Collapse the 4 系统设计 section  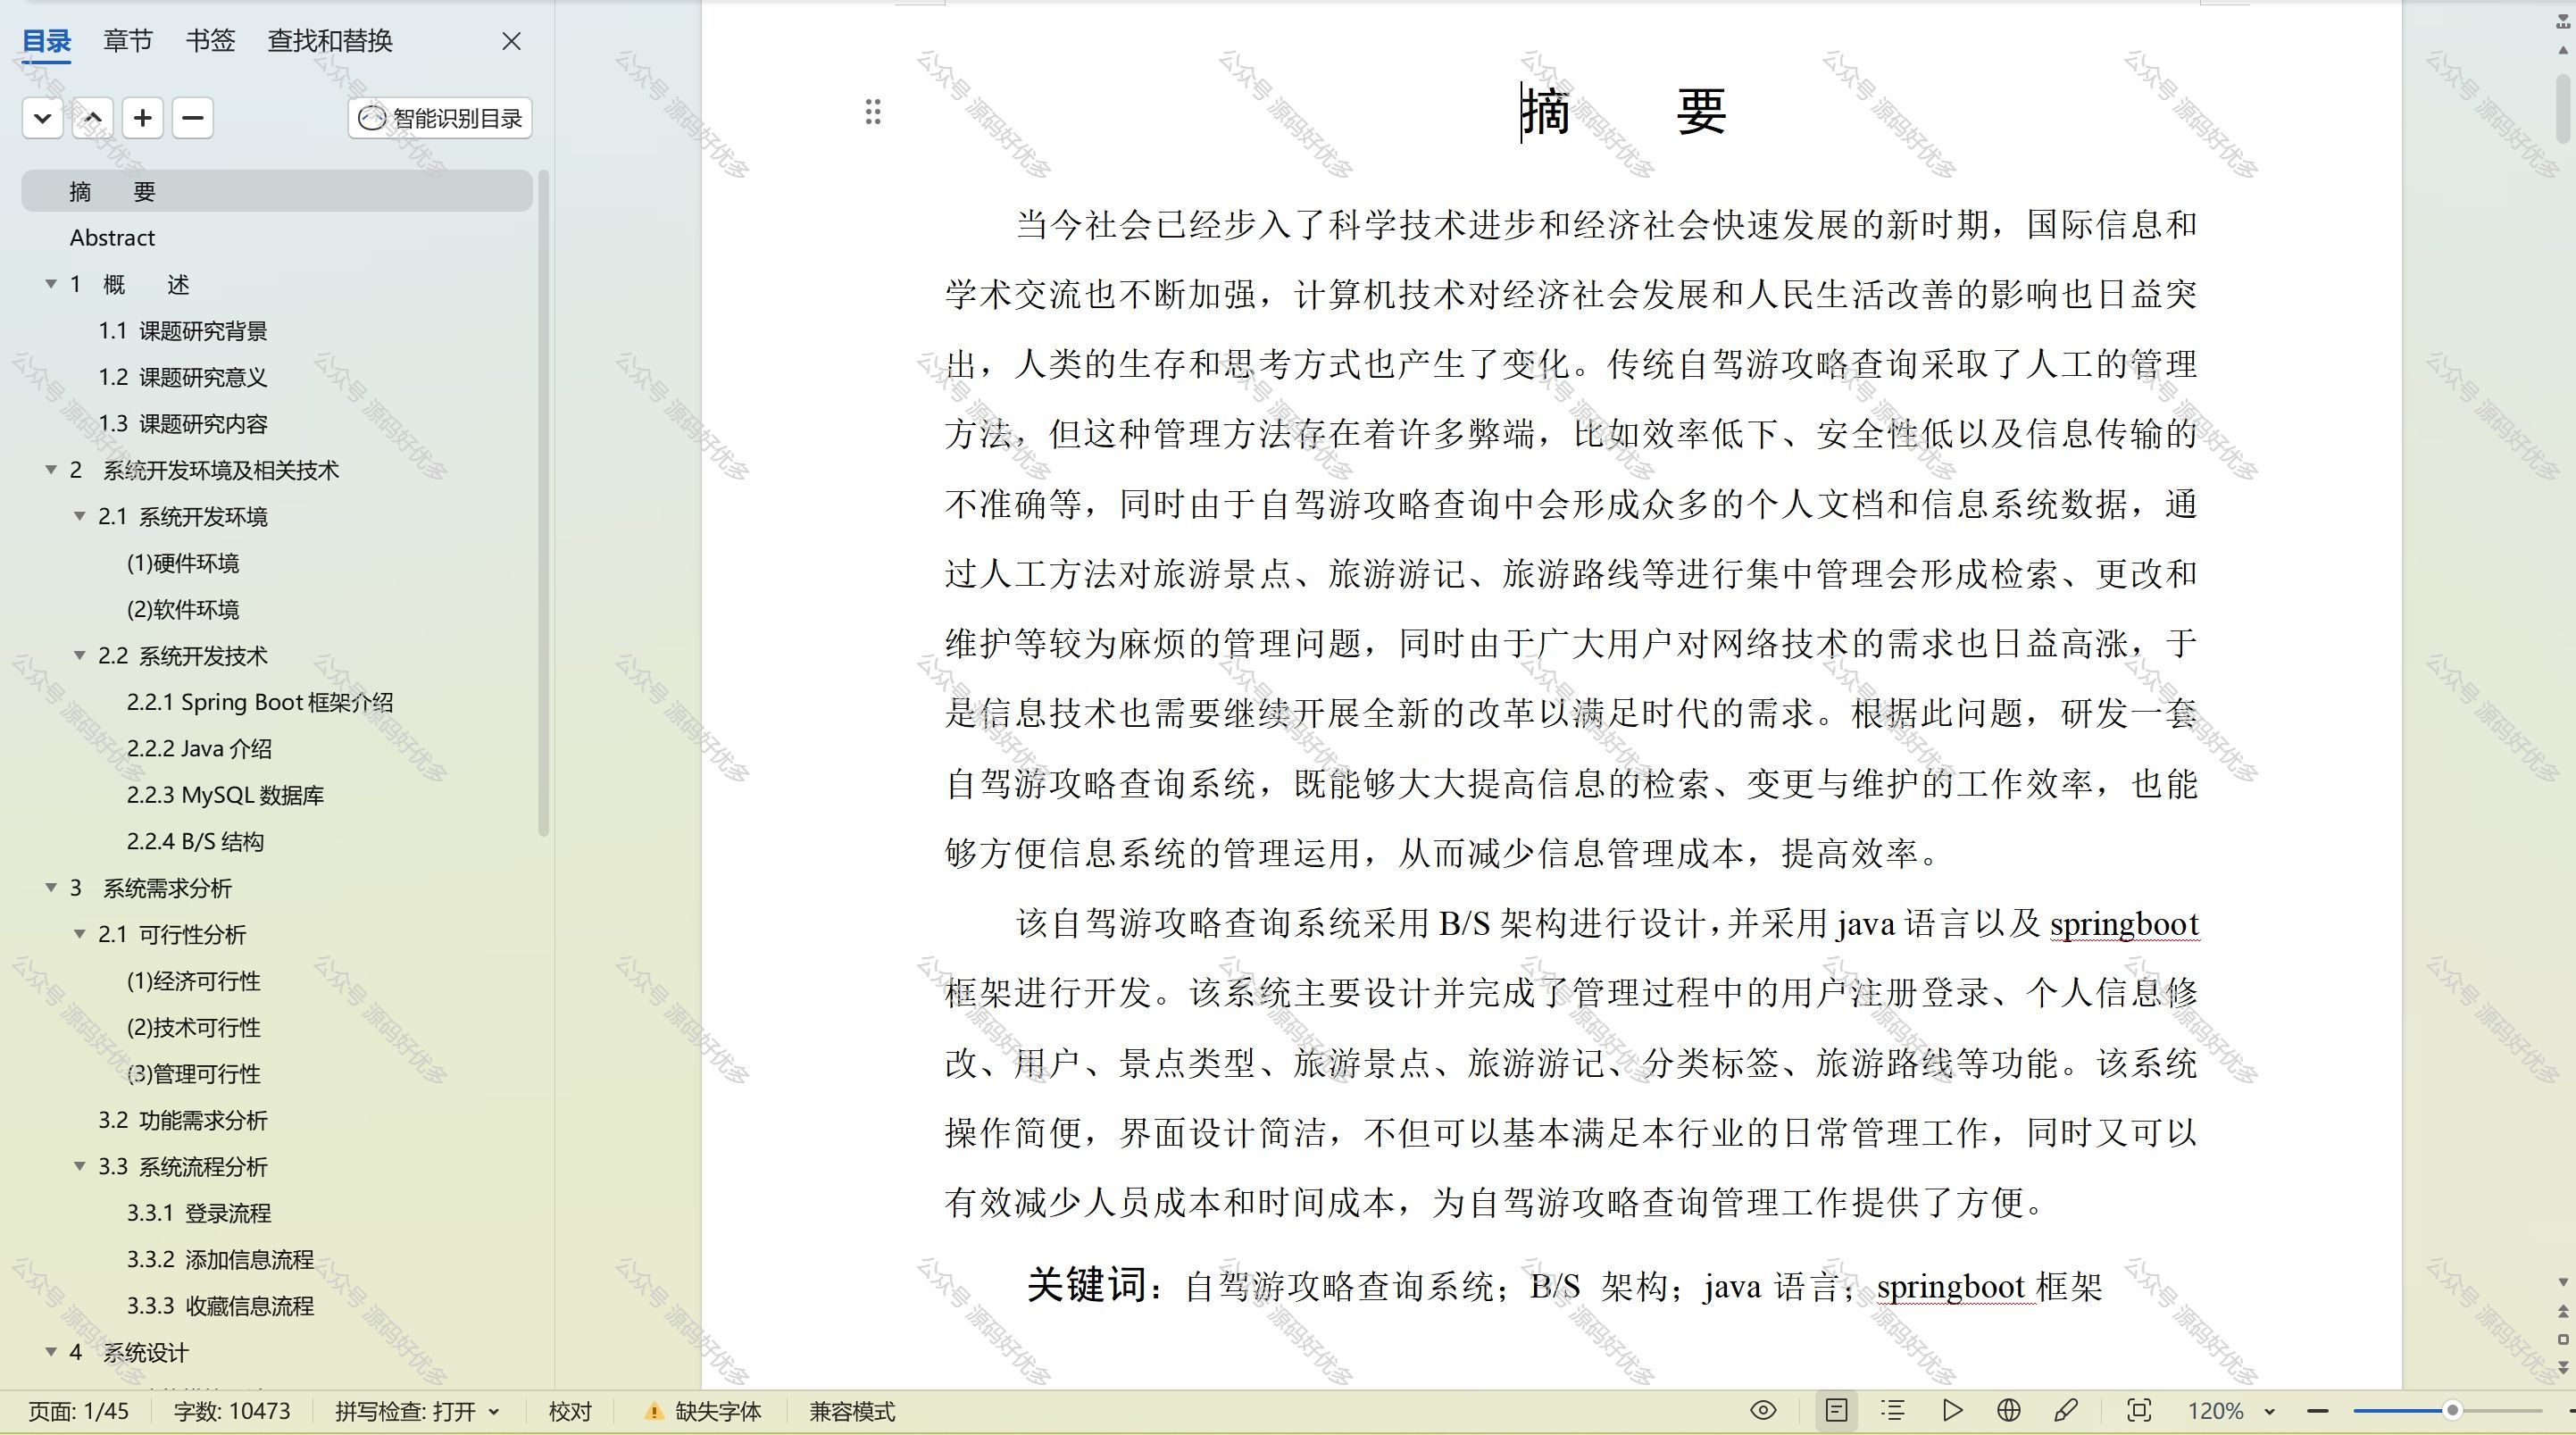[51, 1352]
